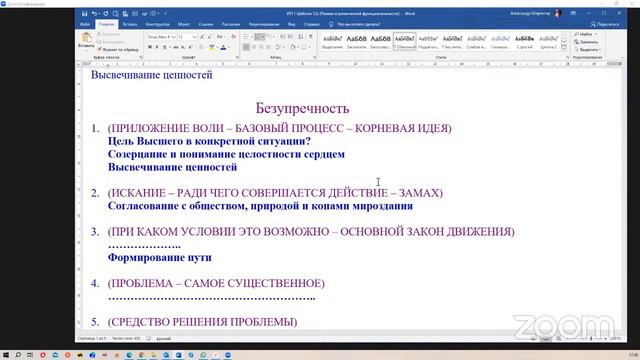Open the Change Case (Aa) dropdown
The width and height of the screenshot is (640, 360).
(x=220, y=37)
